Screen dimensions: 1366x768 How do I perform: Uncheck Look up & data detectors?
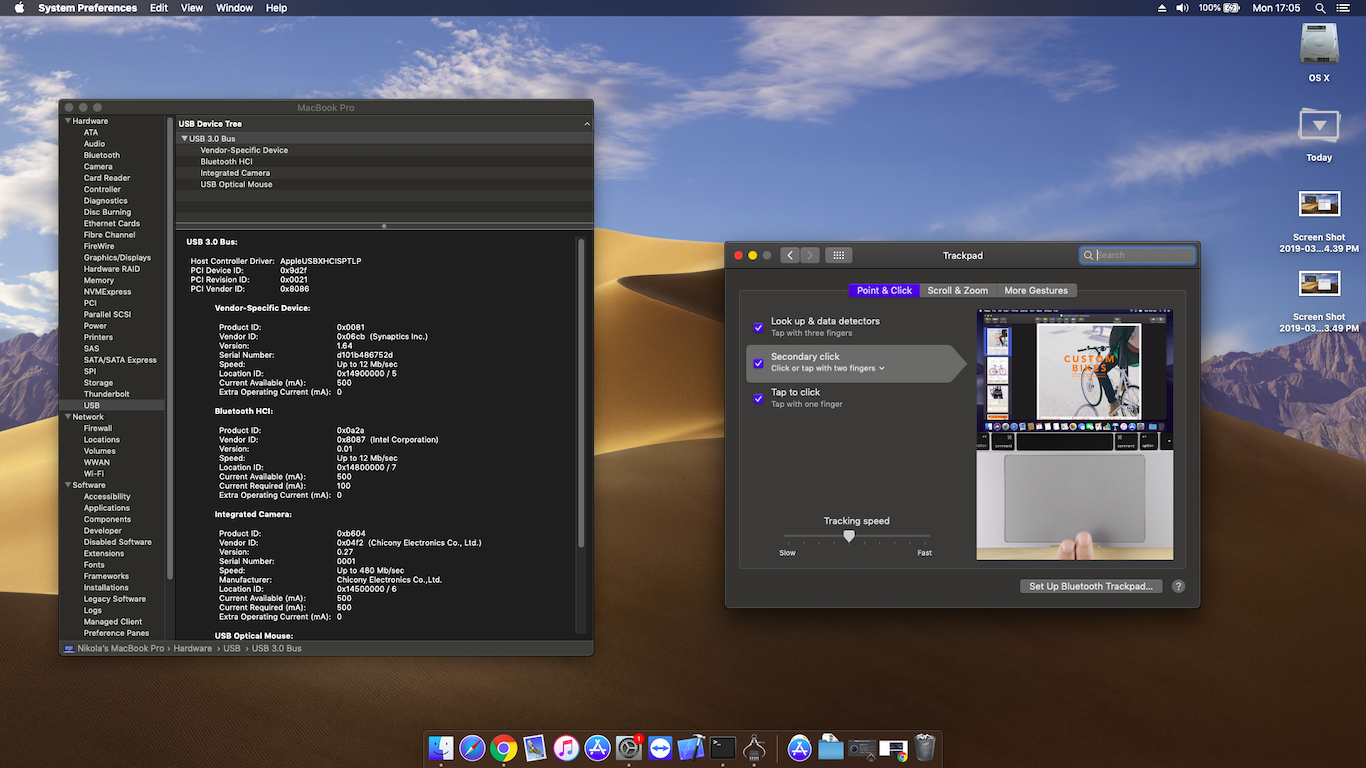point(757,327)
